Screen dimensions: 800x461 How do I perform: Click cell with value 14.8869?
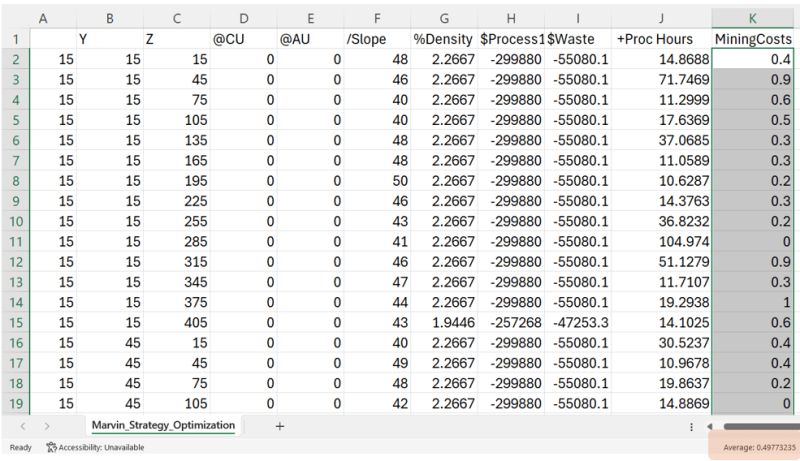point(661,404)
